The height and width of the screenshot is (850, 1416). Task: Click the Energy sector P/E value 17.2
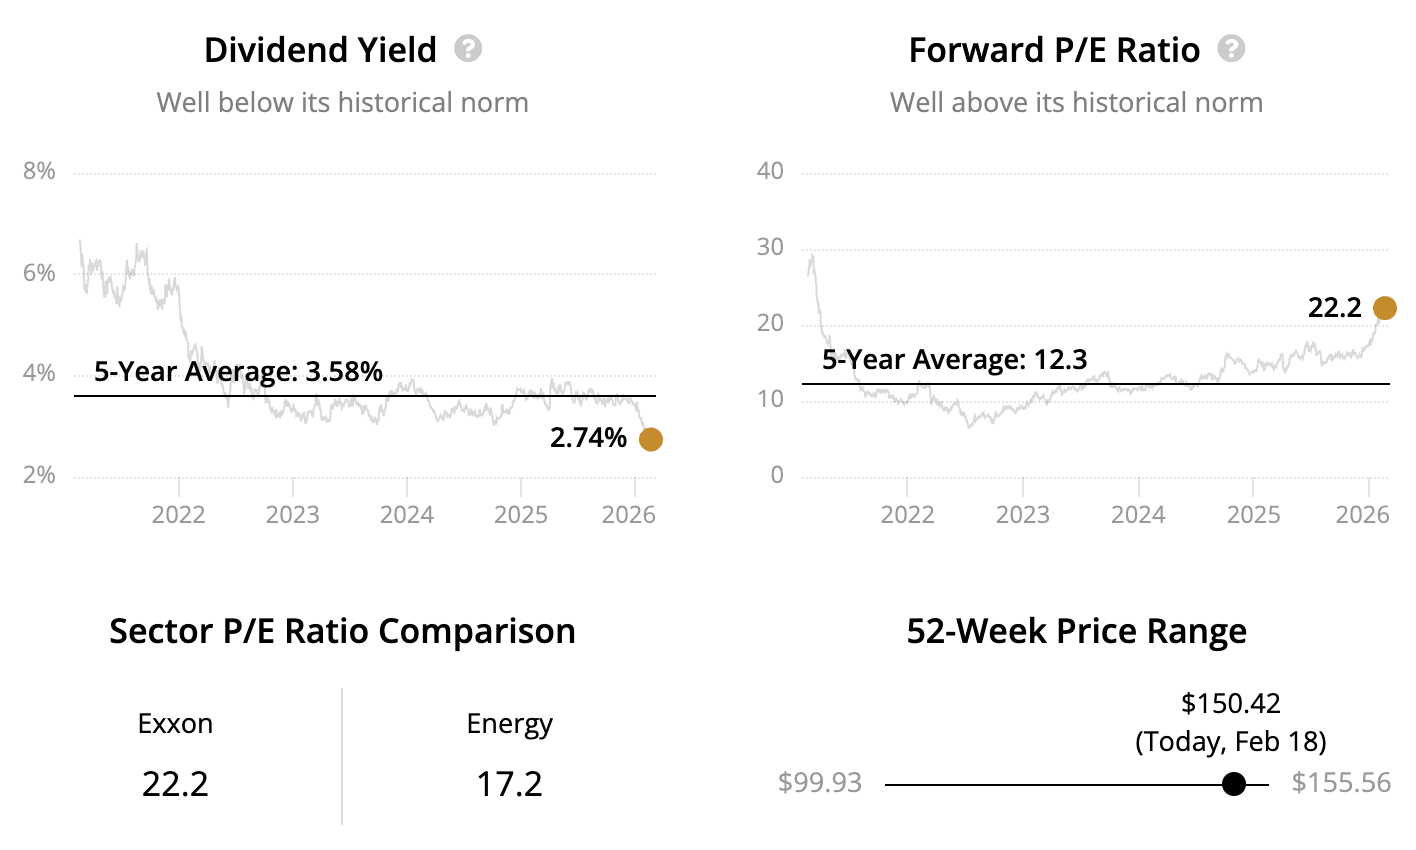pos(509,784)
